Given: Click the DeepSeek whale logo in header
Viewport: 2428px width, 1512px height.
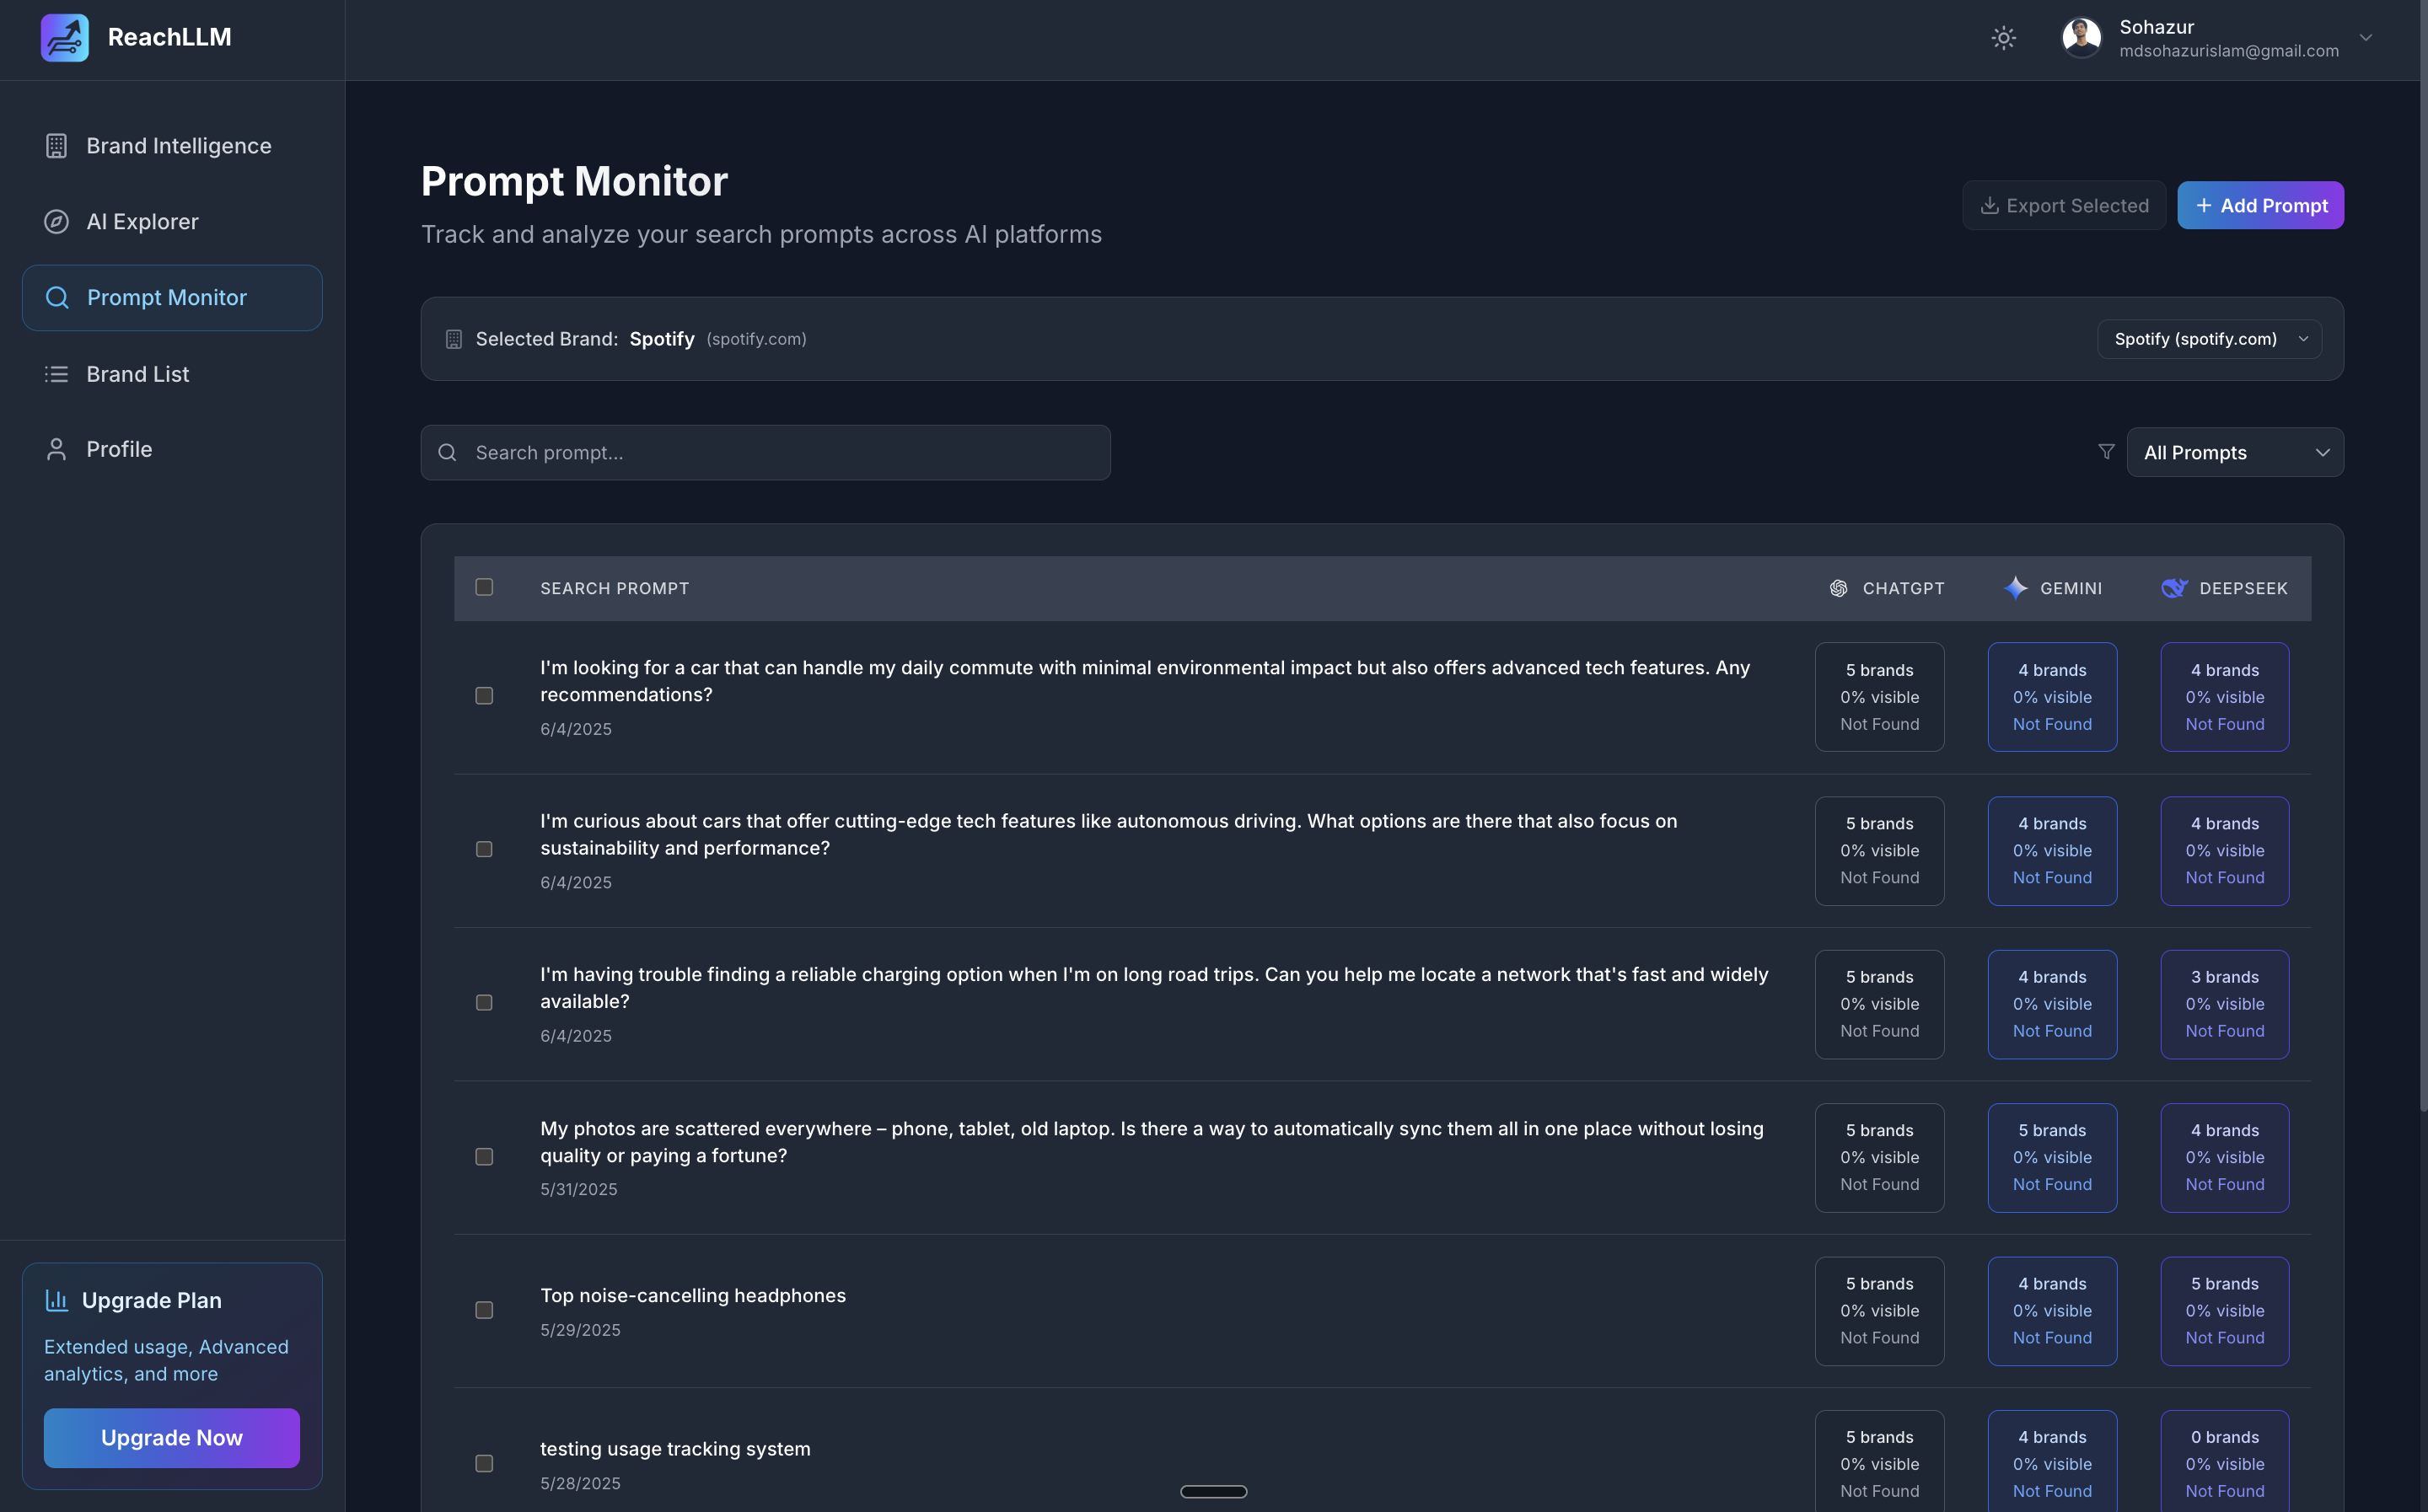Looking at the screenshot, I should [2174, 588].
